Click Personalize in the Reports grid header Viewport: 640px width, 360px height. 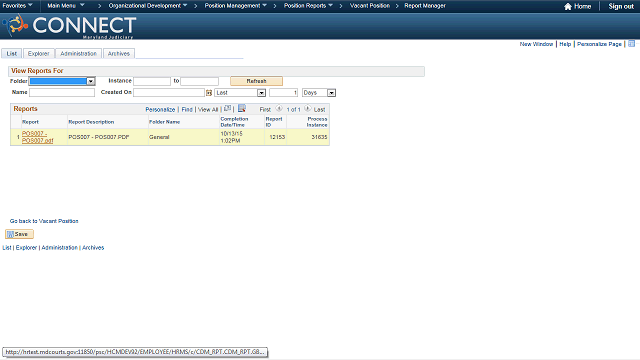point(160,109)
